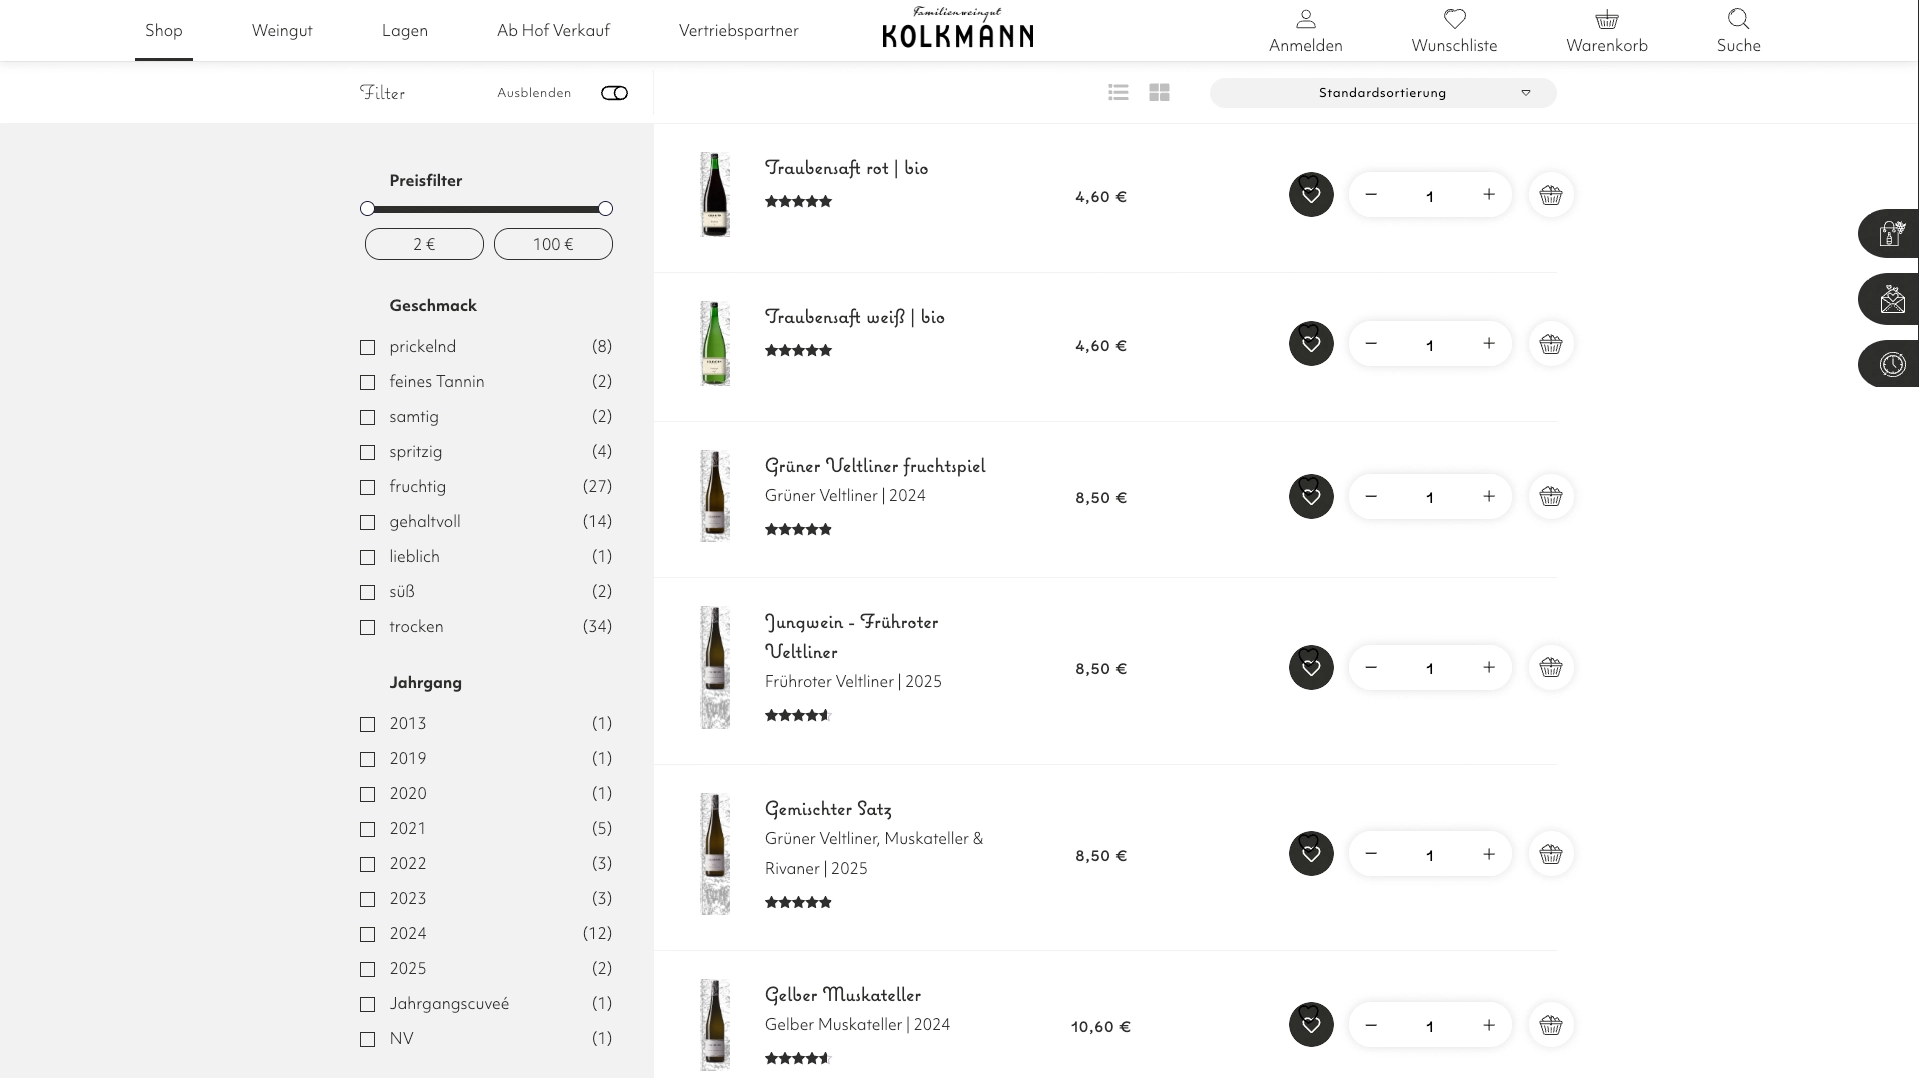The width and height of the screenshot is (1919, 1078).
Task: Open the Ab Hof Verkauf menu
Action: (553, 31)
